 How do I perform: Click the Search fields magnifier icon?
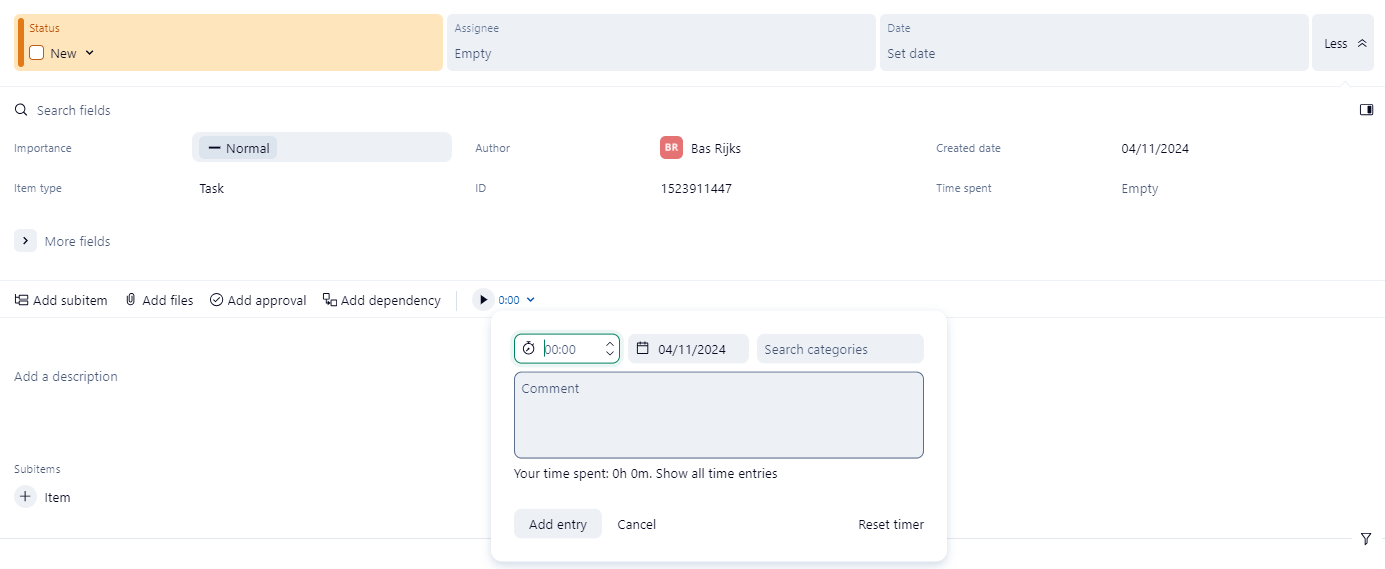21,110
